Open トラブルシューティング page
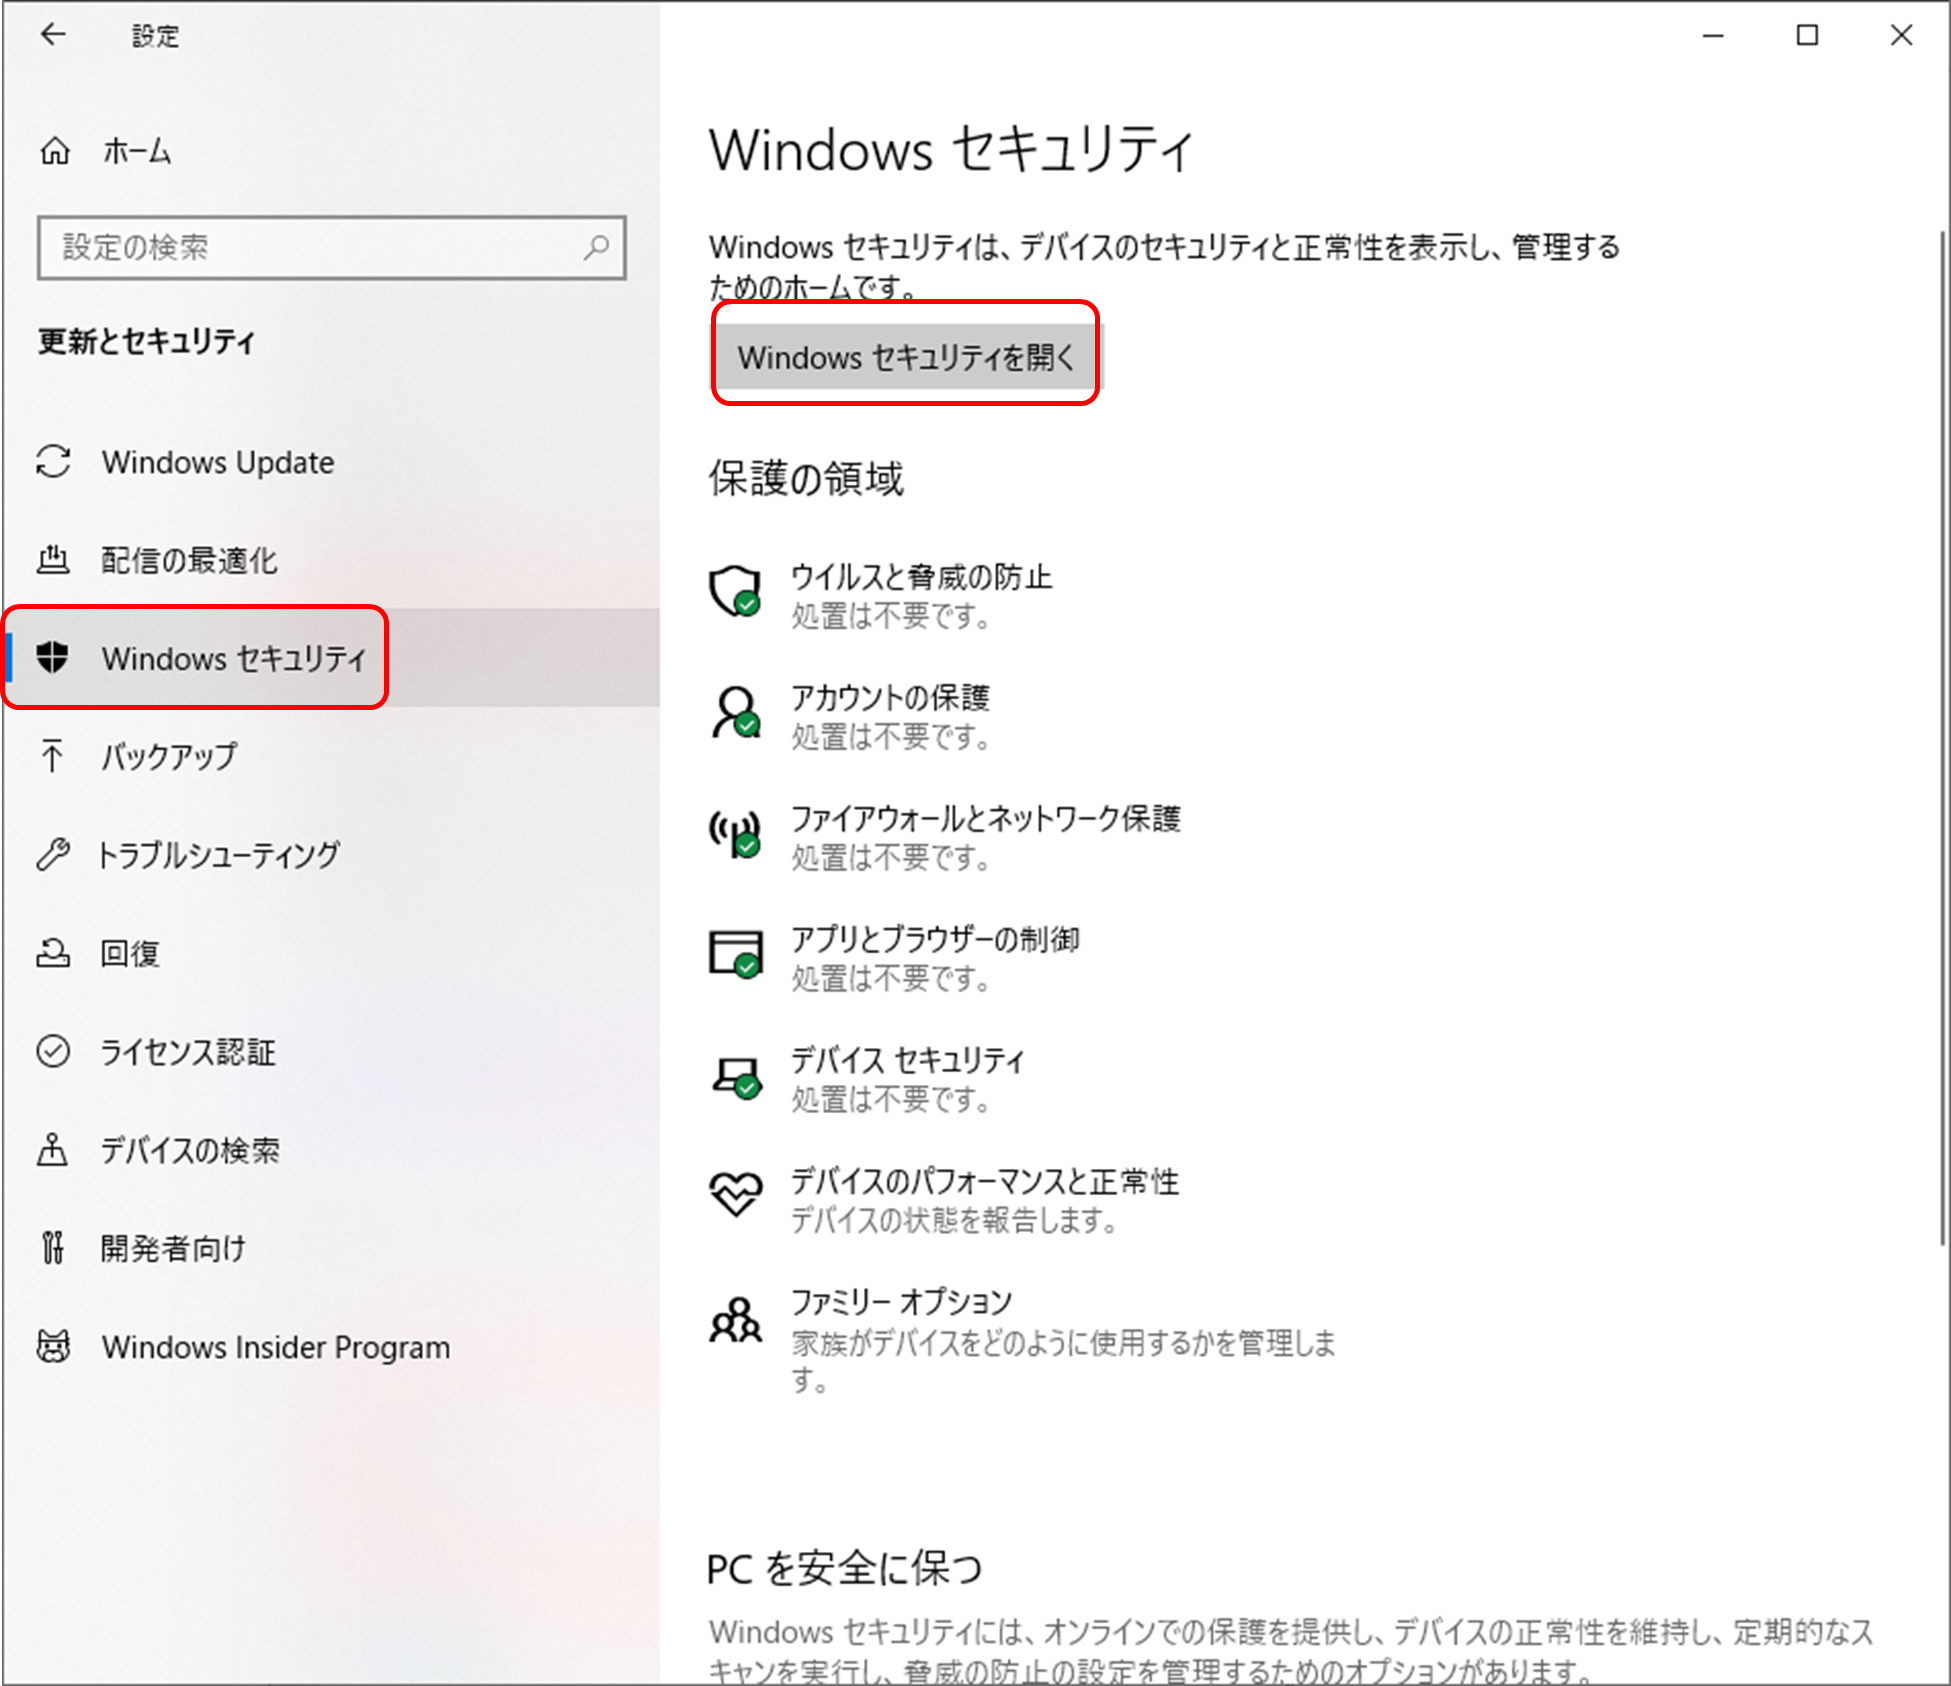 click(x=330, y=854)
